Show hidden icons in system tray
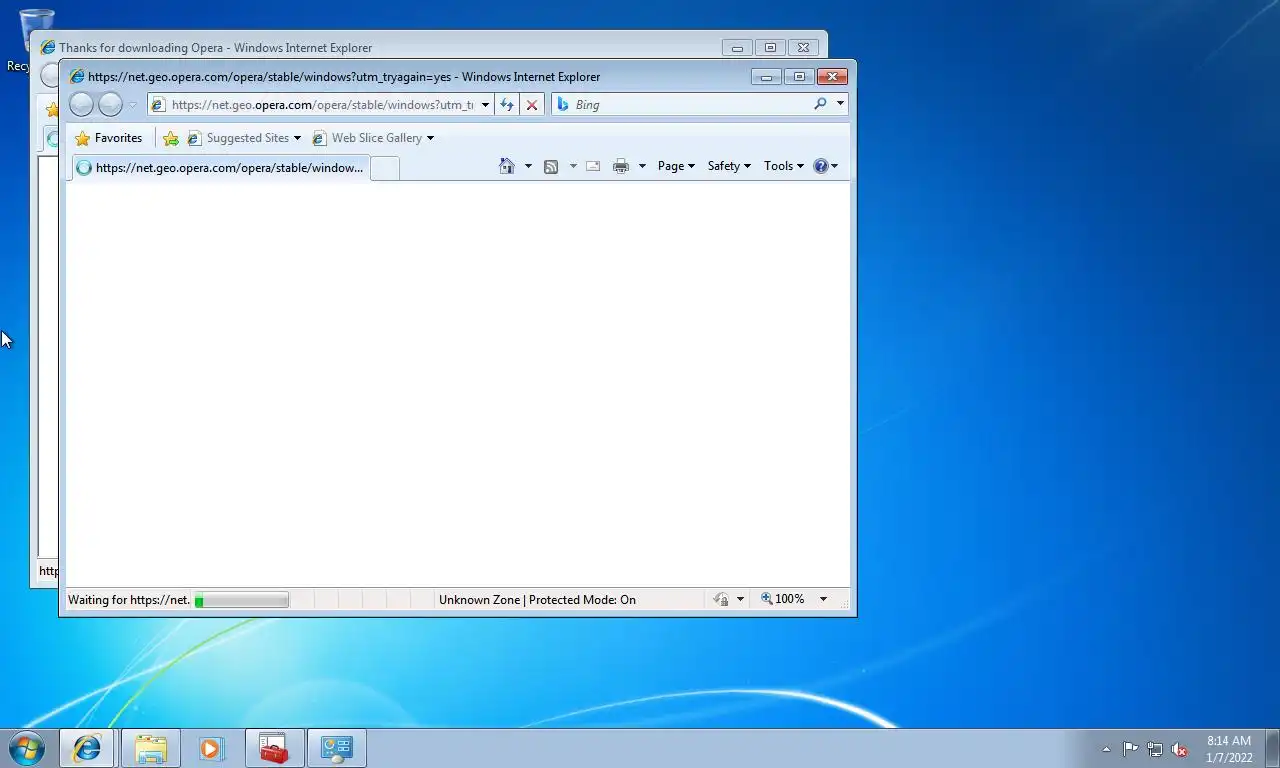Image resolution: width=1280 pixels, height=768 pixels. (x=1106, y=749)
